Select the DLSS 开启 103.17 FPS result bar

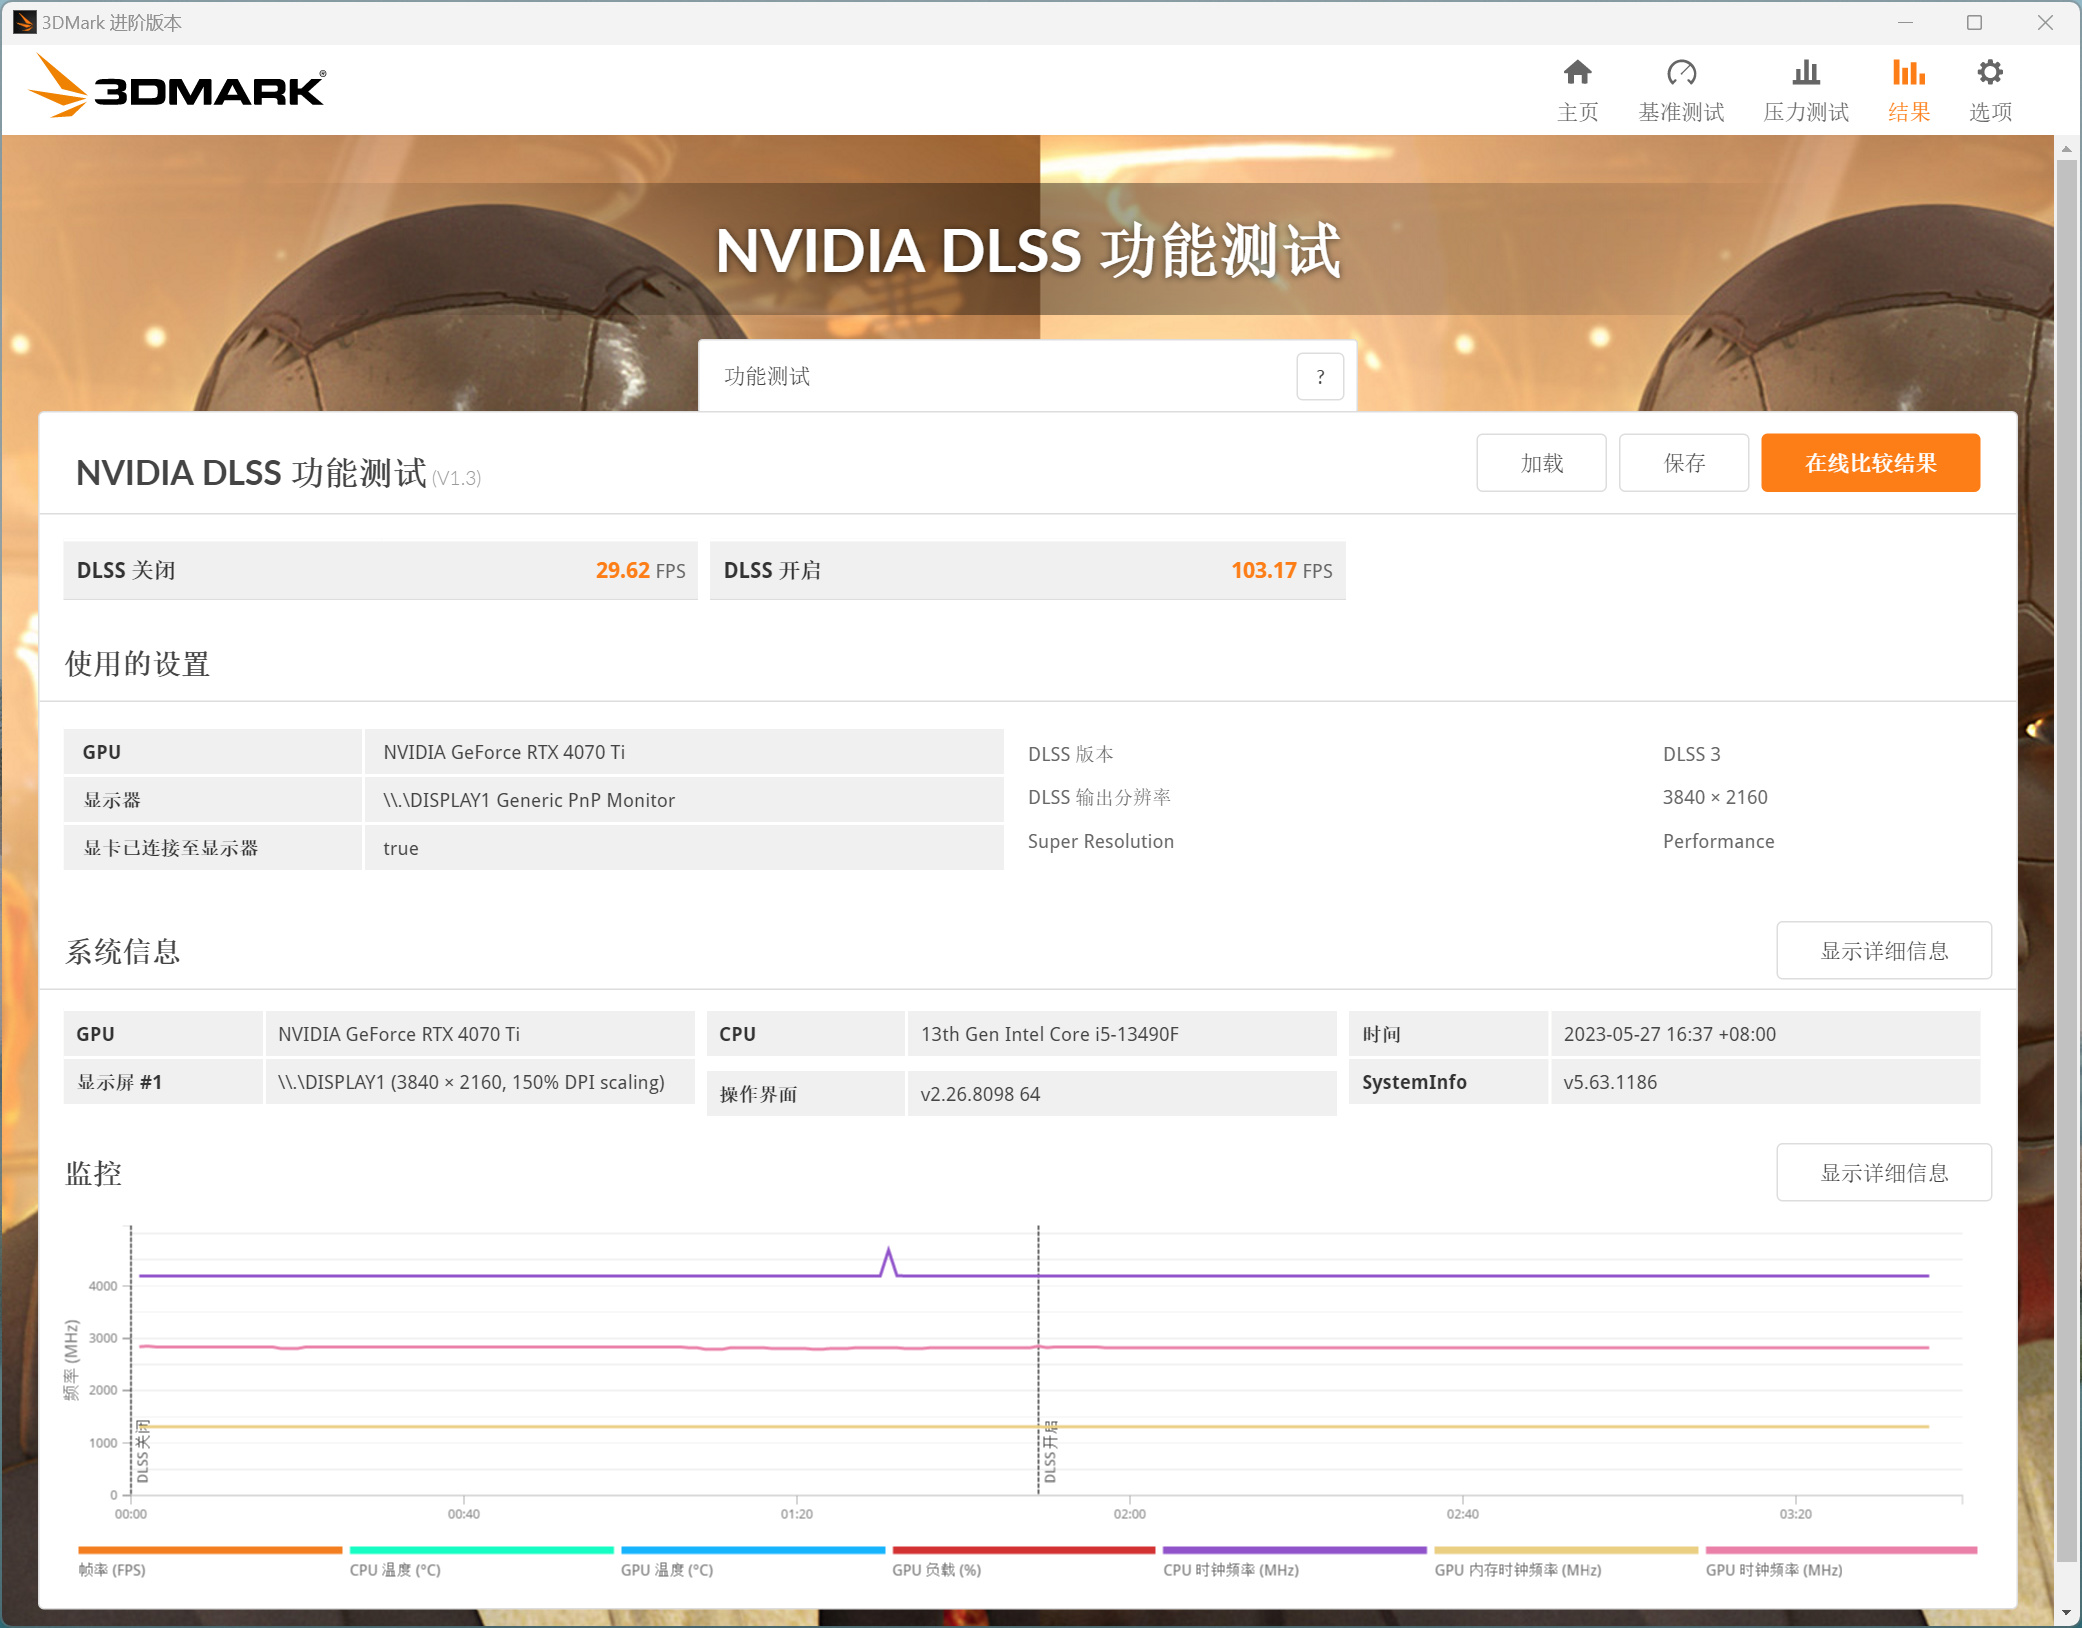1027,570
